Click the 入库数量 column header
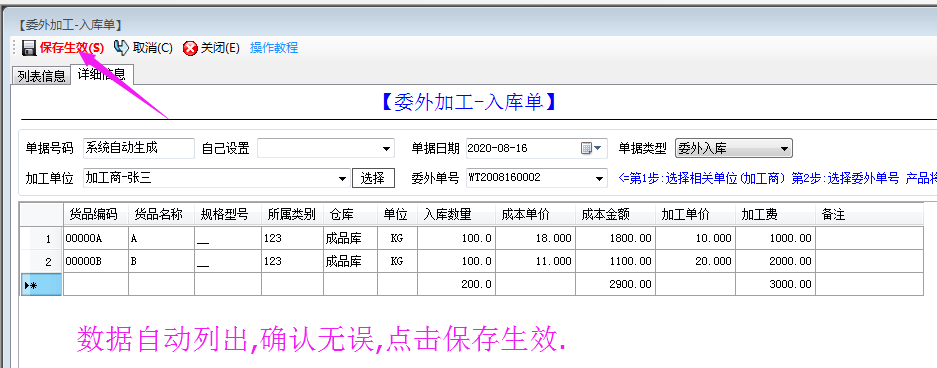The width and height of the screenshot is (937, 368). pos(457,214)
